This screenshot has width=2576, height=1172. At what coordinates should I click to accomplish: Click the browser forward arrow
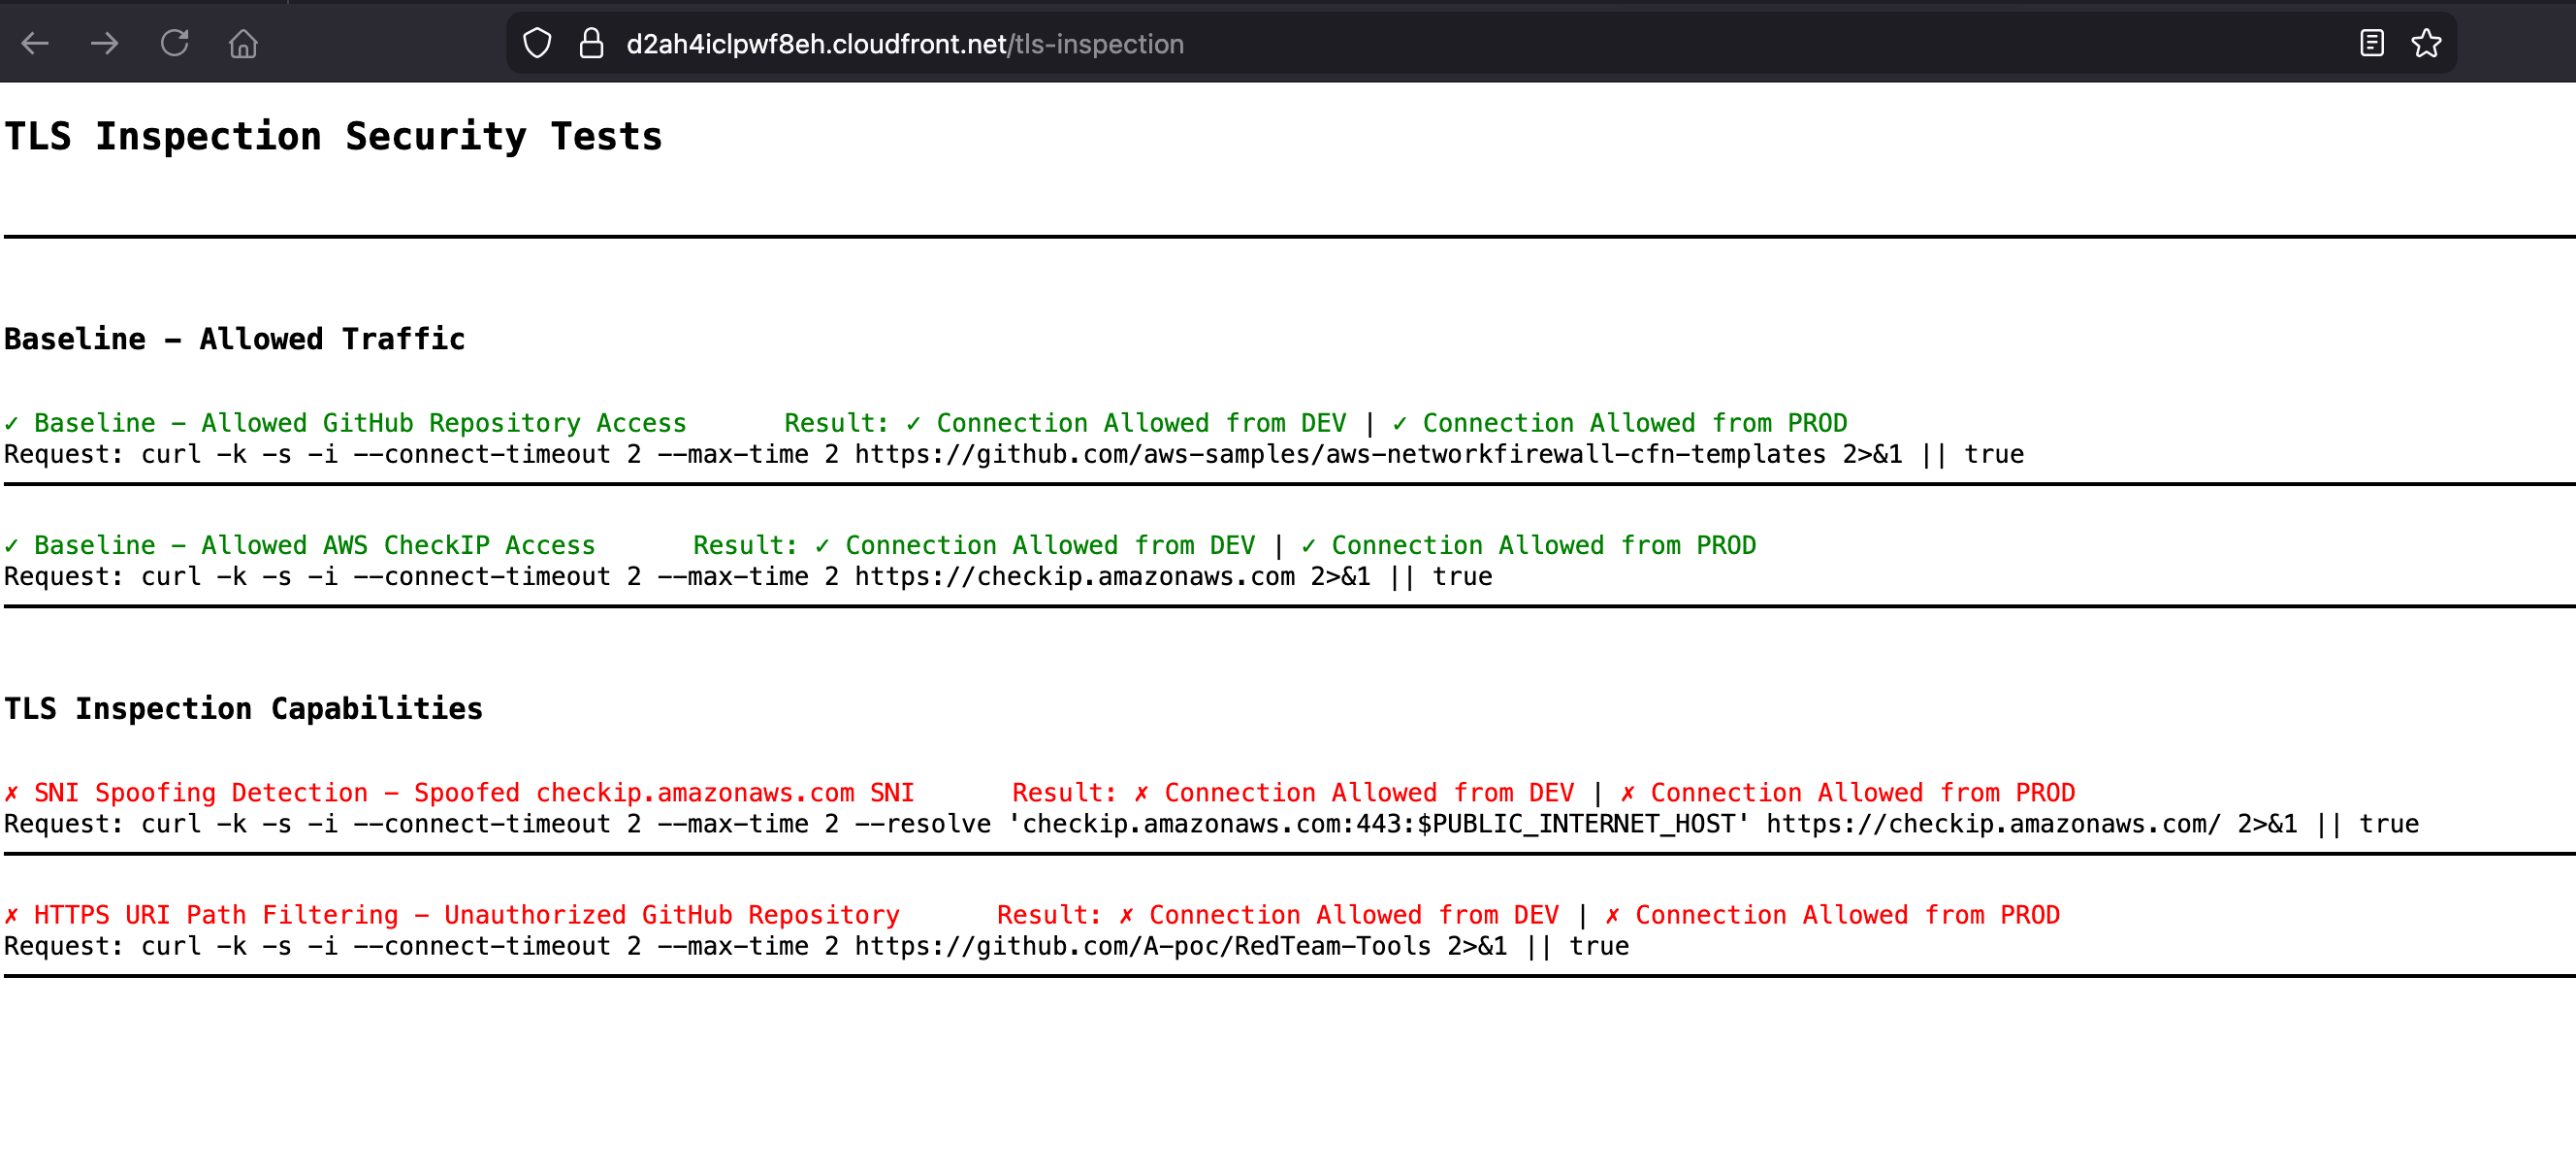(x=104, y=44)
